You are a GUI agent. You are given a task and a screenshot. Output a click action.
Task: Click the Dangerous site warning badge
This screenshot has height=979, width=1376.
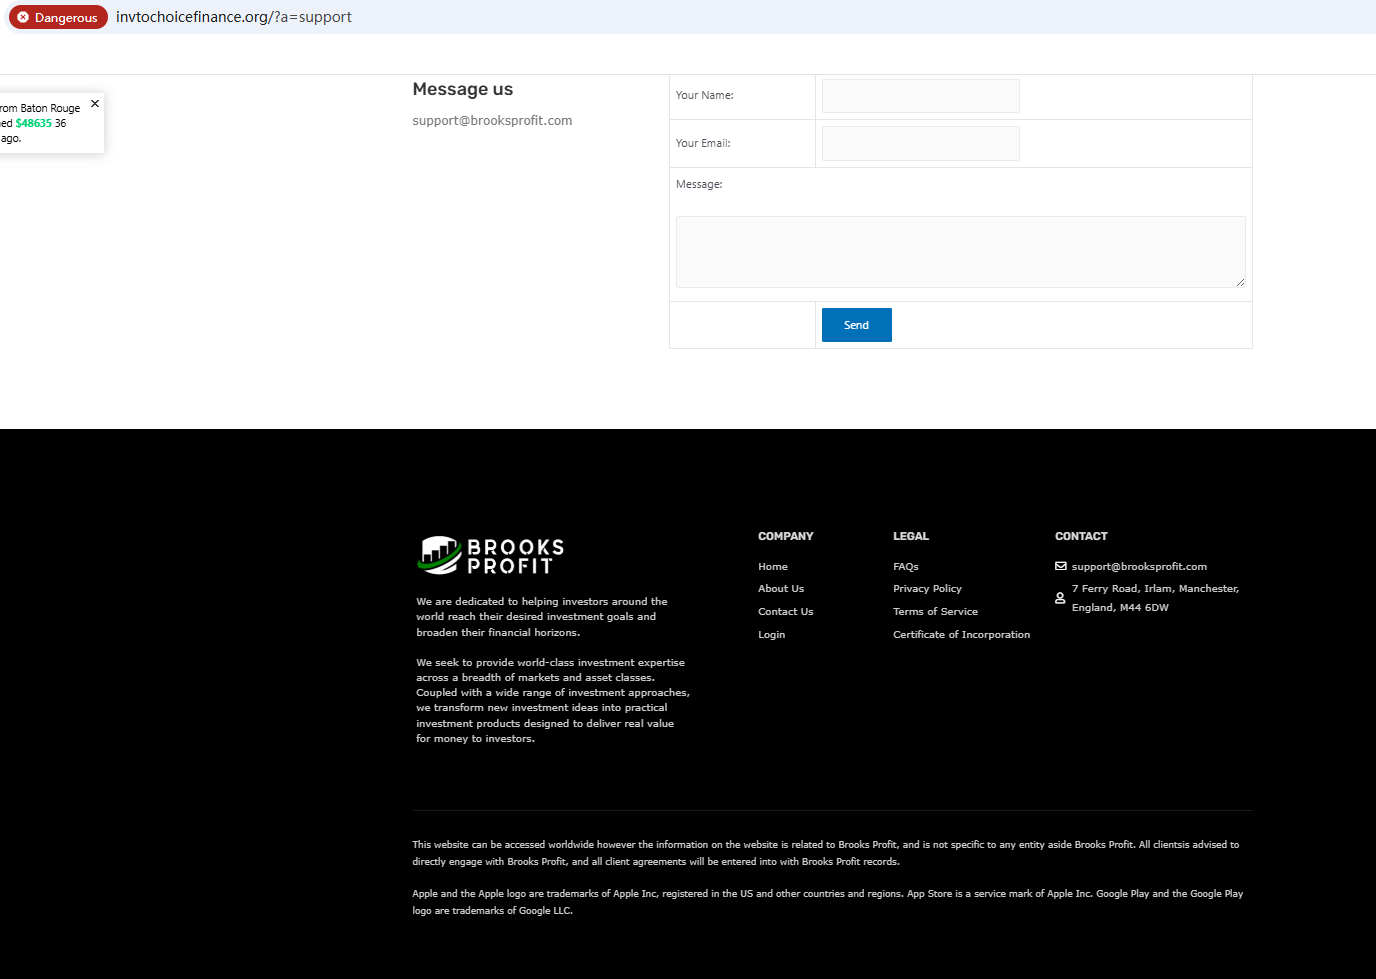(x=58, y=17)
